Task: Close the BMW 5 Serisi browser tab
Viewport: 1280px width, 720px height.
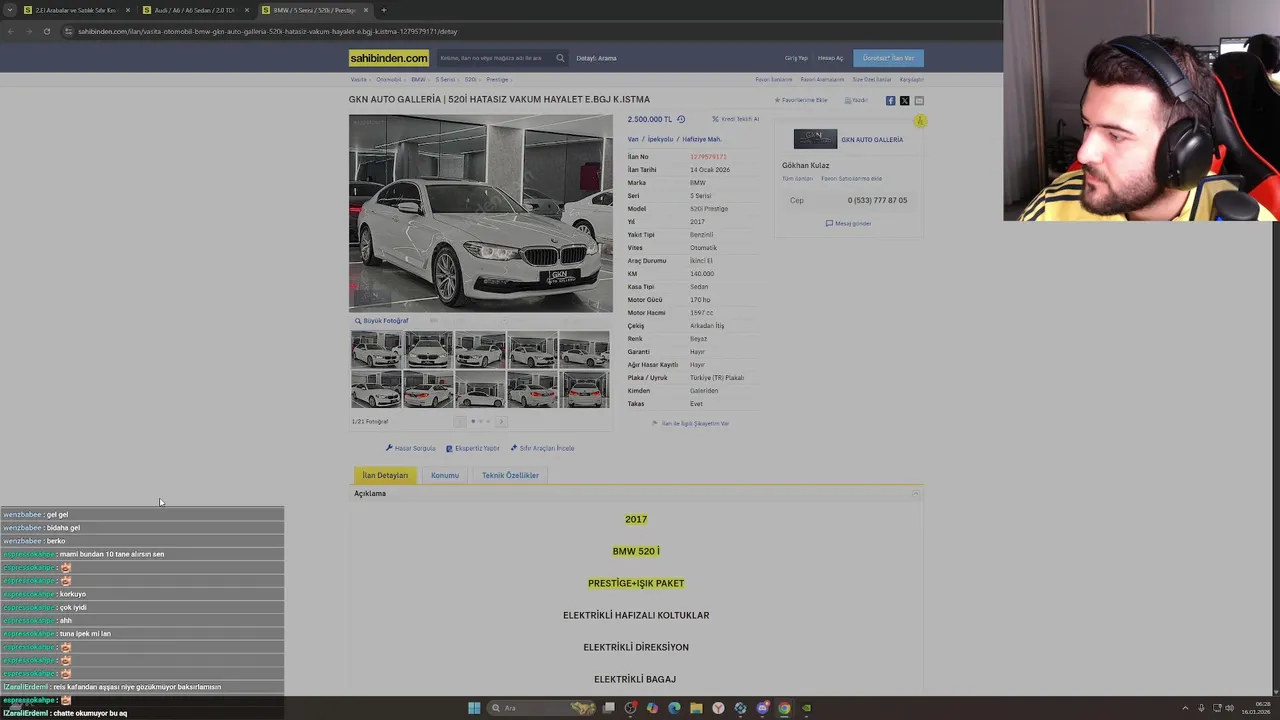Action: 366,10
